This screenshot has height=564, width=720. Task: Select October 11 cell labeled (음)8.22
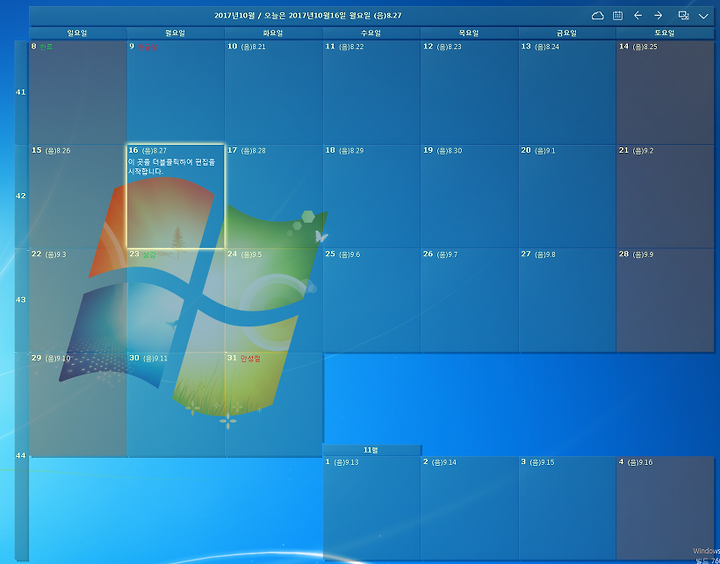point(371,92)
